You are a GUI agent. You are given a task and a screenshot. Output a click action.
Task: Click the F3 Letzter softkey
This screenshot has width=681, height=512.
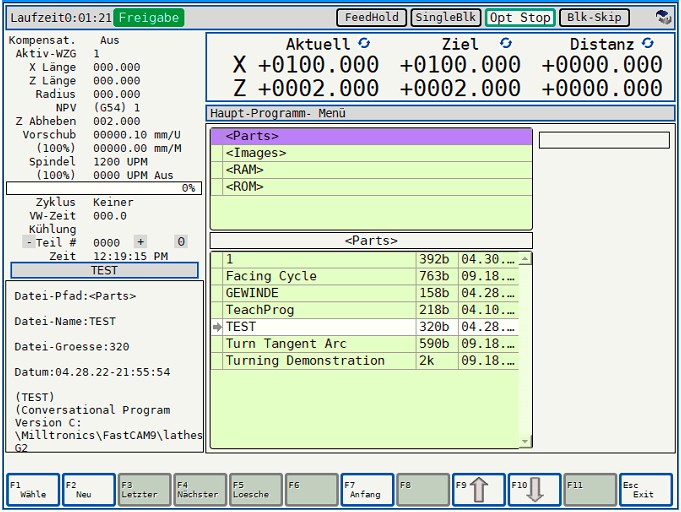pos(144,489)
